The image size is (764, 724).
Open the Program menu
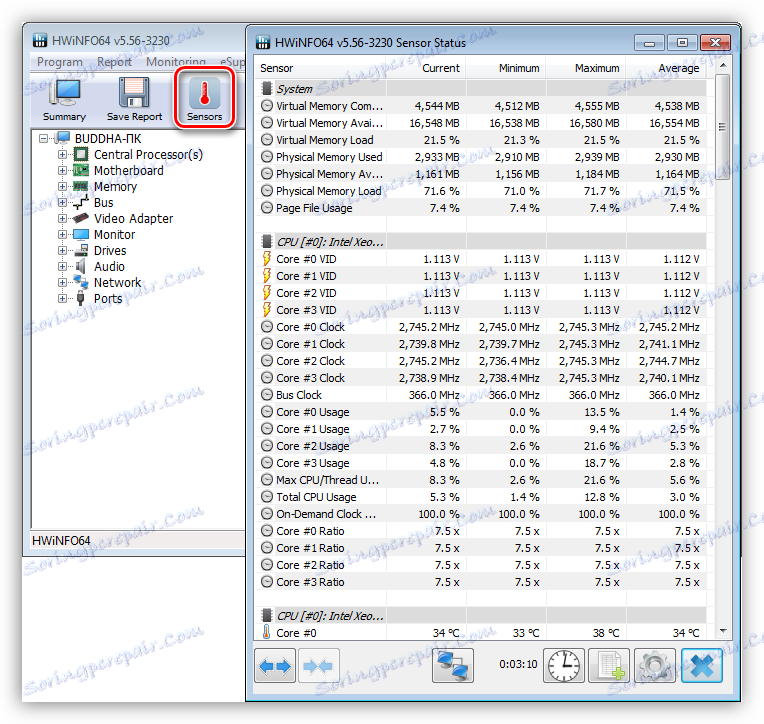pyautogui.click(x=60, y=62)
